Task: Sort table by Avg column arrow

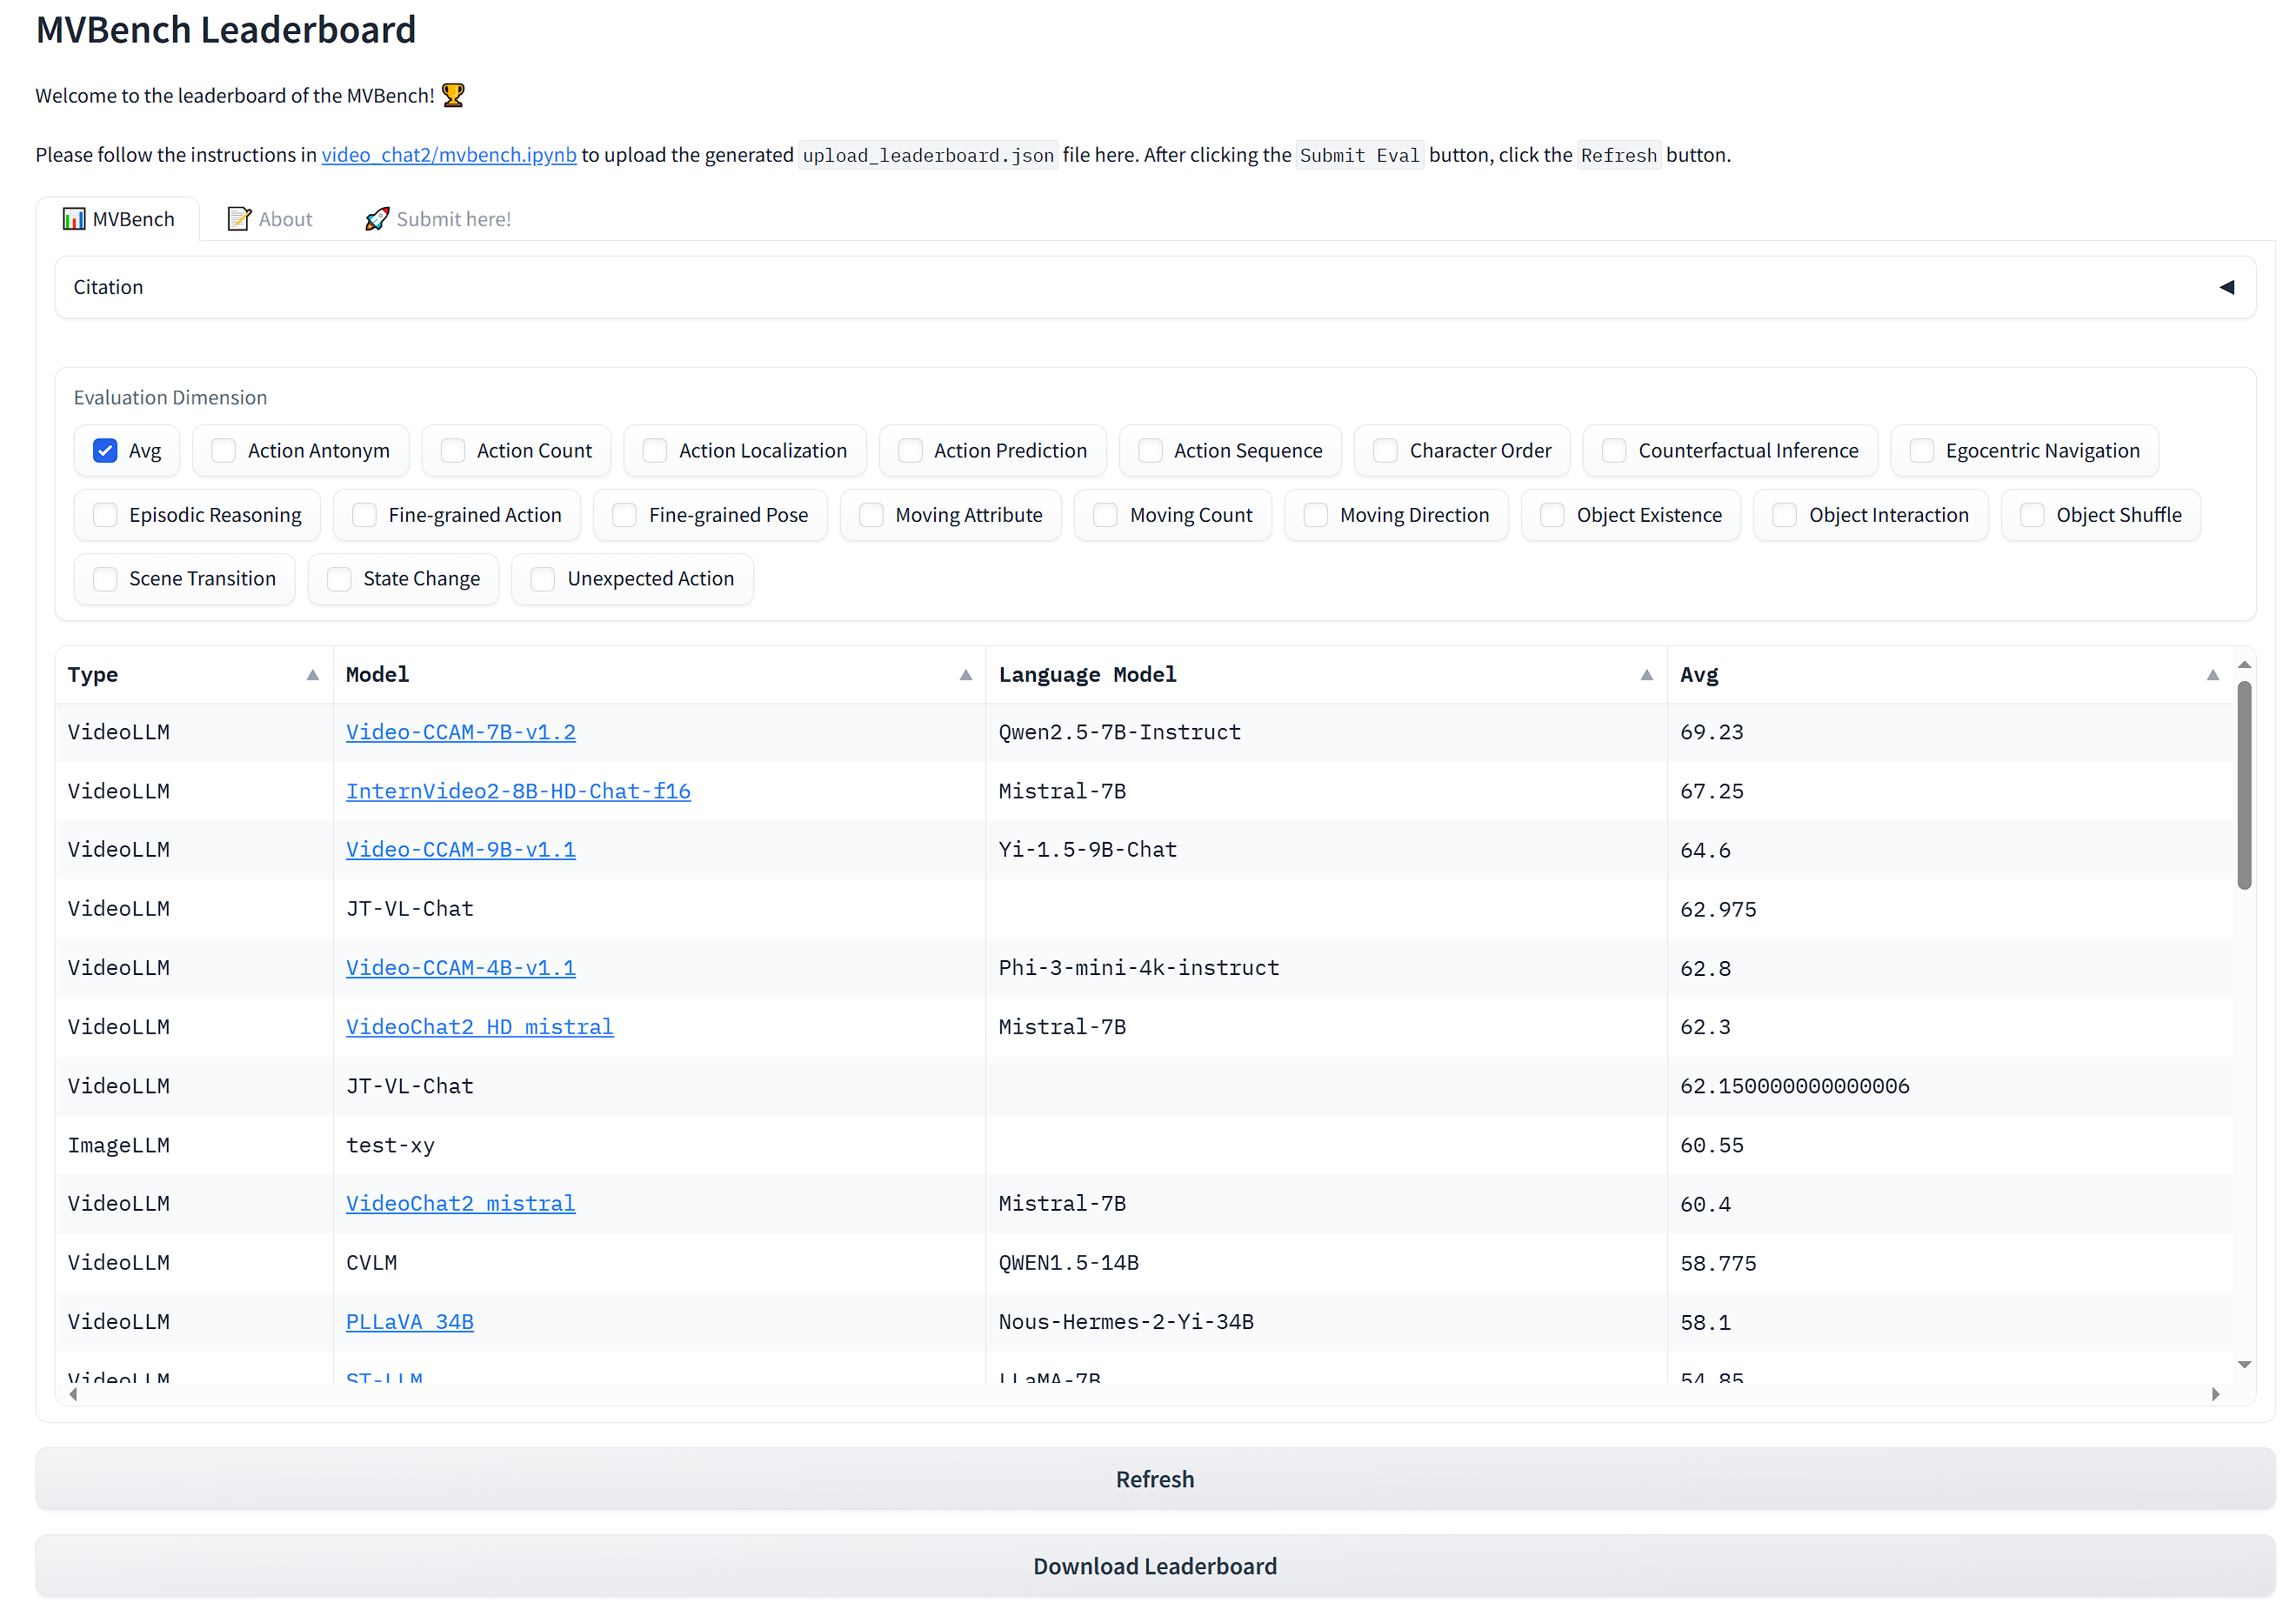Action: 2212,675
